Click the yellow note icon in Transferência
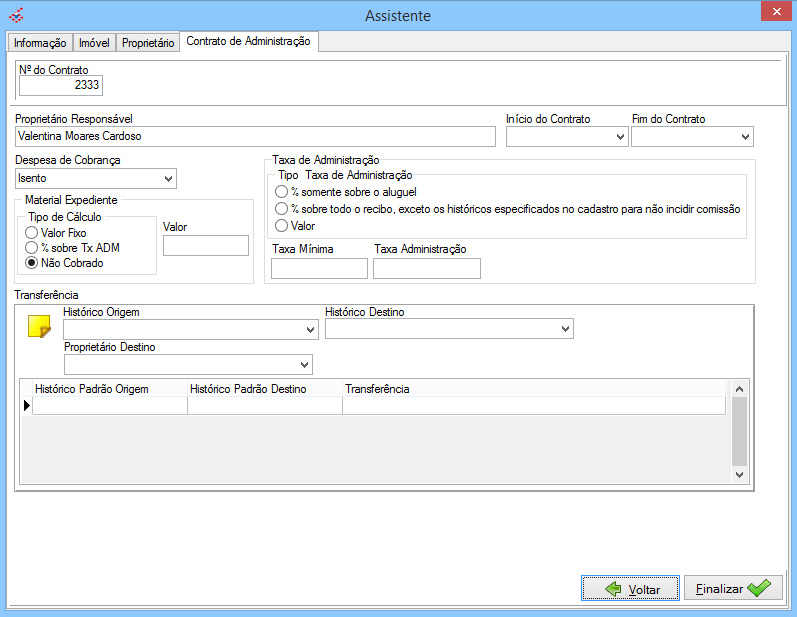 coord(38,327)
